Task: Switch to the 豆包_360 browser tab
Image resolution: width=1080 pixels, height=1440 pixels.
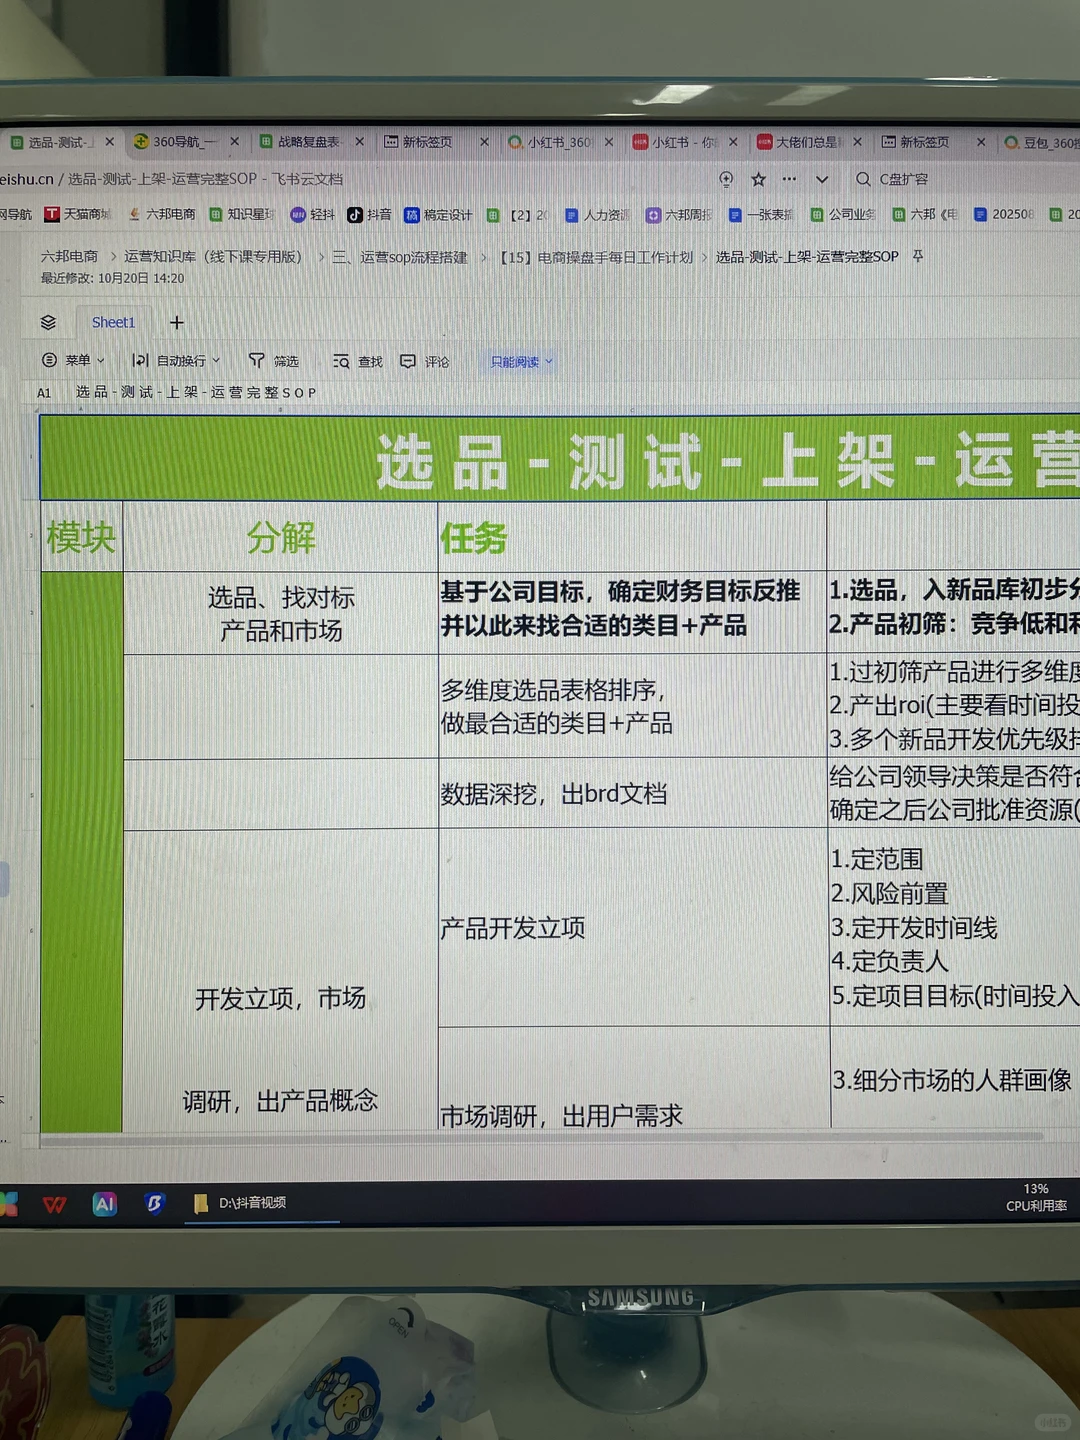Action: (x=1041, y=142)
